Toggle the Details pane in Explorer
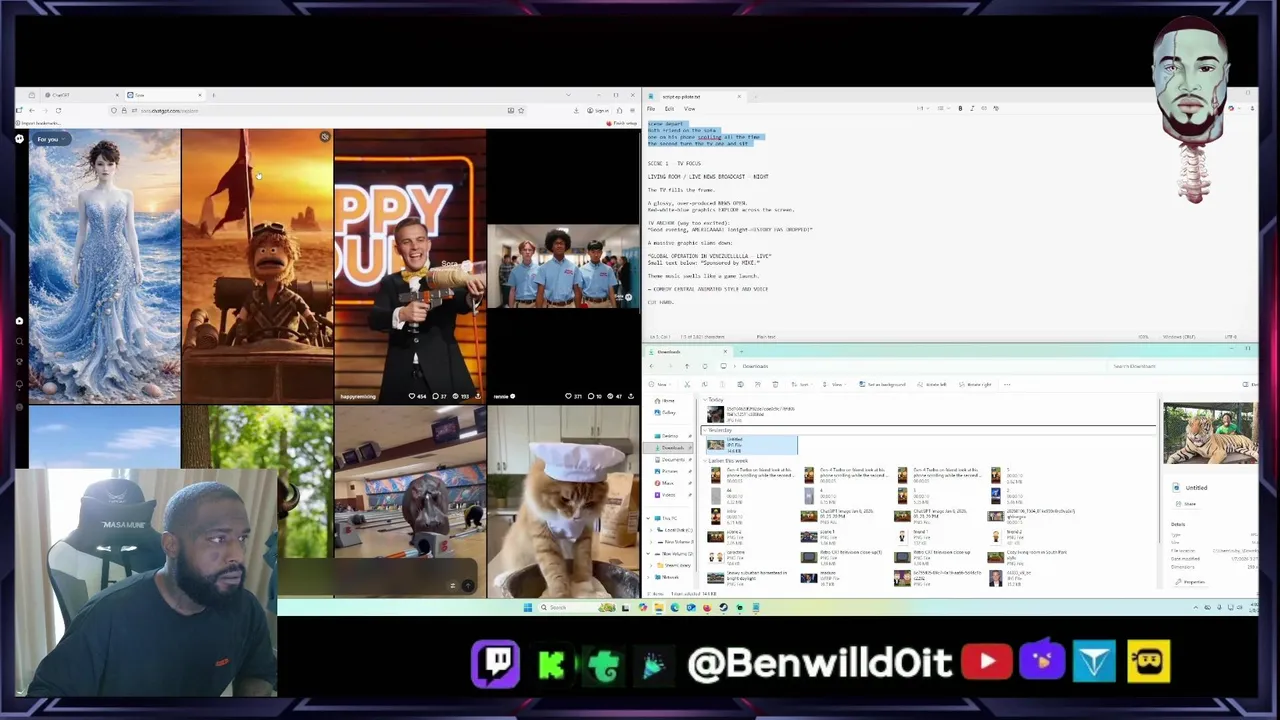This screenshot has width=1280, height=720. click(1250, 385)
